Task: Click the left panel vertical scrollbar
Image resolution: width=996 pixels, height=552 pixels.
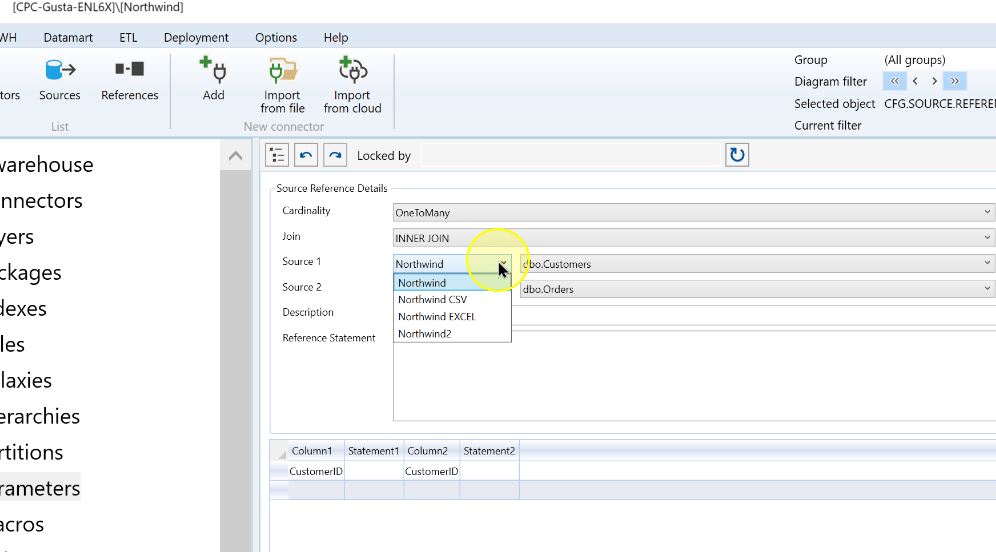Action: click(236, 361)
